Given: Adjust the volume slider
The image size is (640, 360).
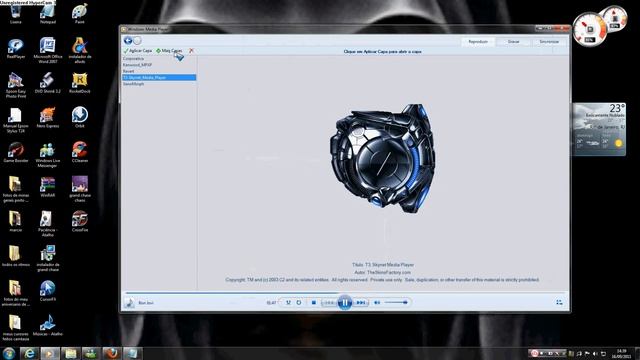Looking at the screenshot, I should pos(396,302).
